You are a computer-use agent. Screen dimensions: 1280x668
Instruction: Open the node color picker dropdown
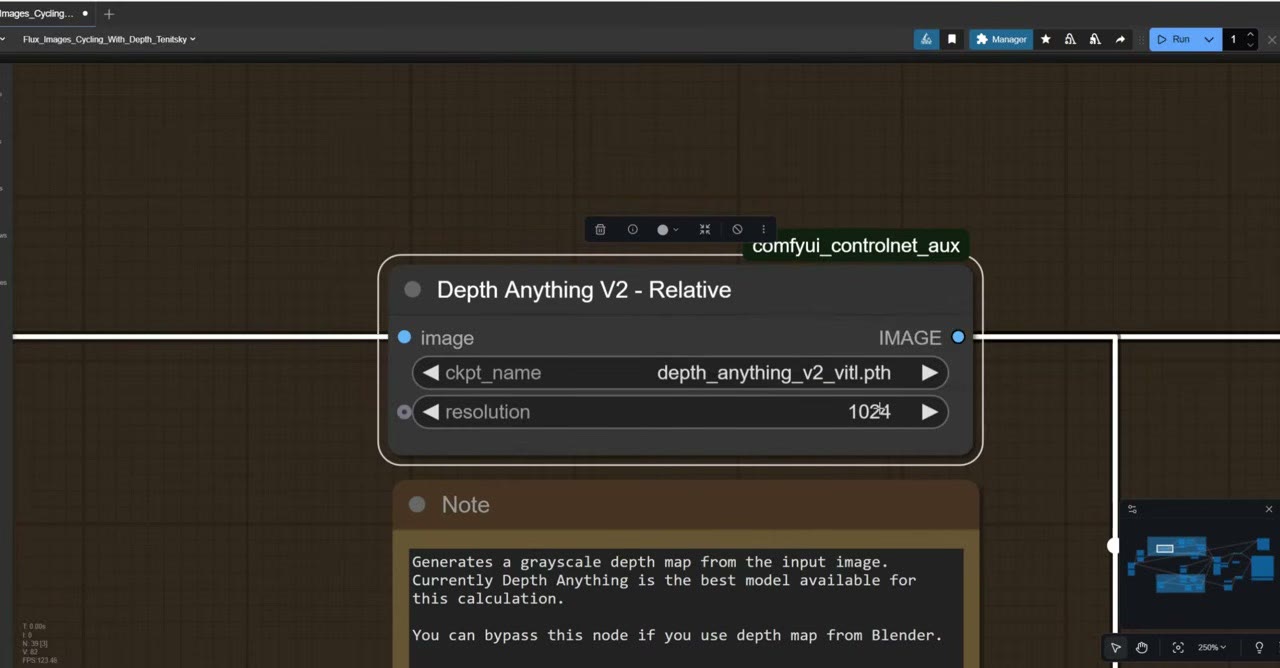pyautogui.click(x=667, y=229)
